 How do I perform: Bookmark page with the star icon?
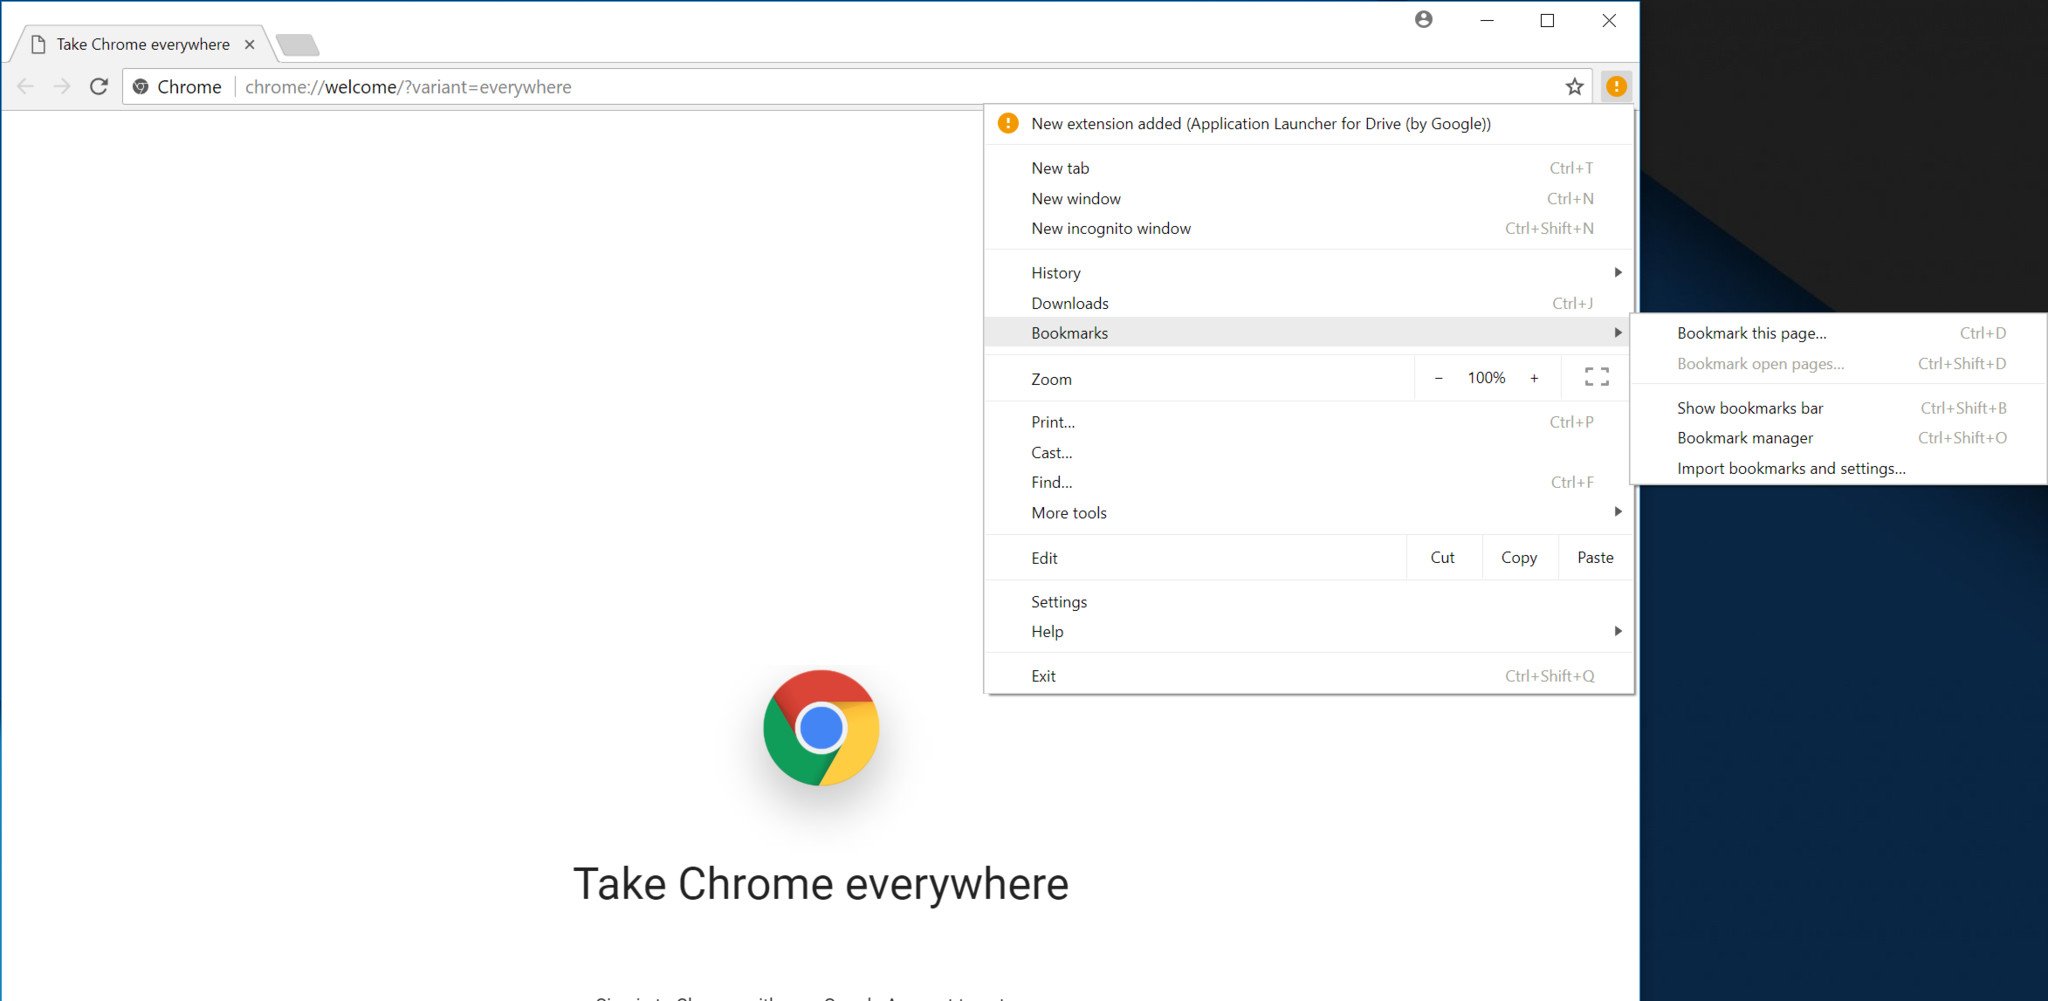1574,87
